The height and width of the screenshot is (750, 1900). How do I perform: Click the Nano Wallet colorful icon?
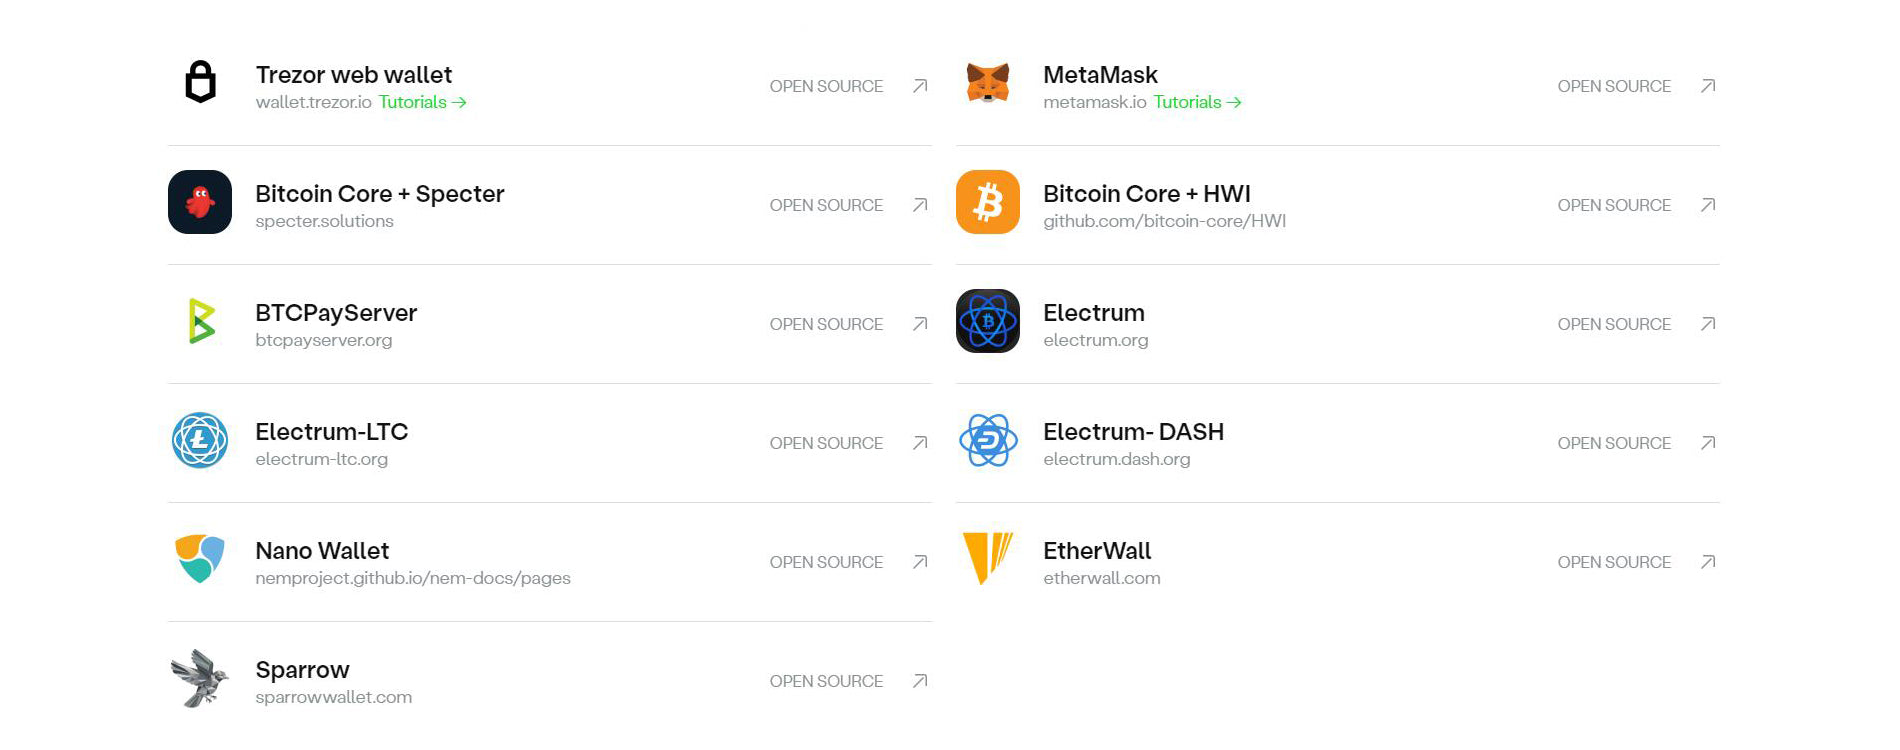tap(200, 558)
